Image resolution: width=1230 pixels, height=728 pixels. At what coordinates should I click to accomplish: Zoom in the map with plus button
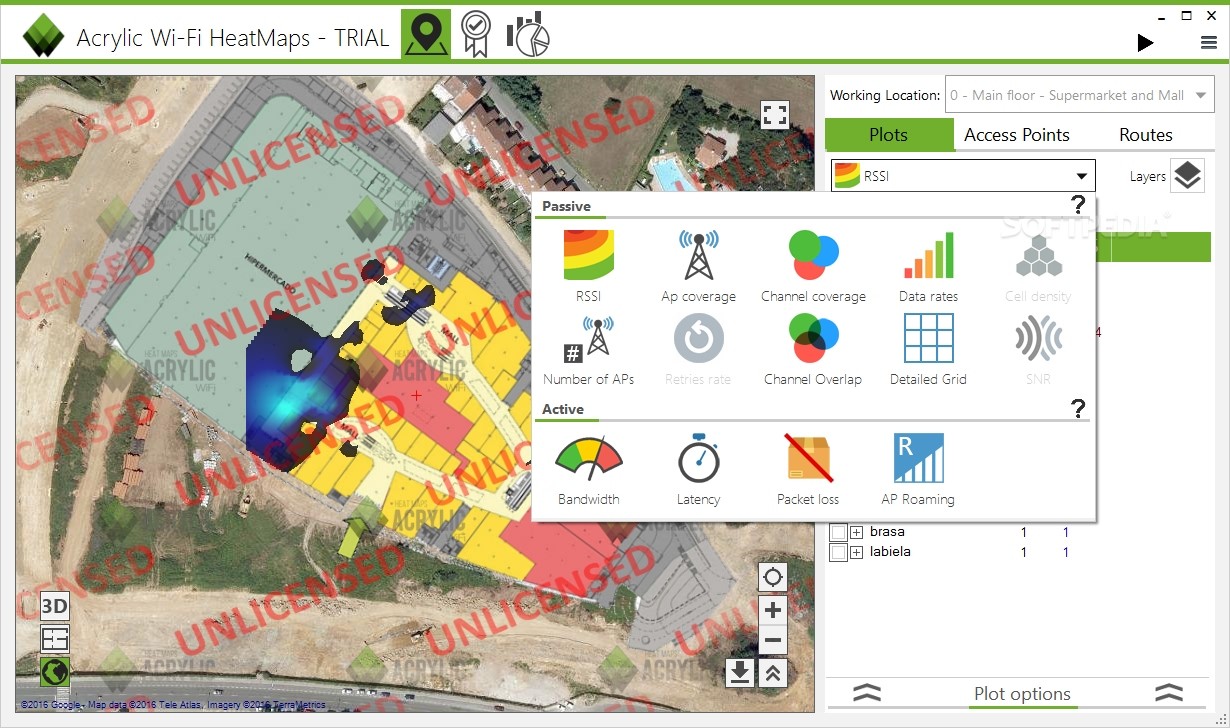[772, 610]
